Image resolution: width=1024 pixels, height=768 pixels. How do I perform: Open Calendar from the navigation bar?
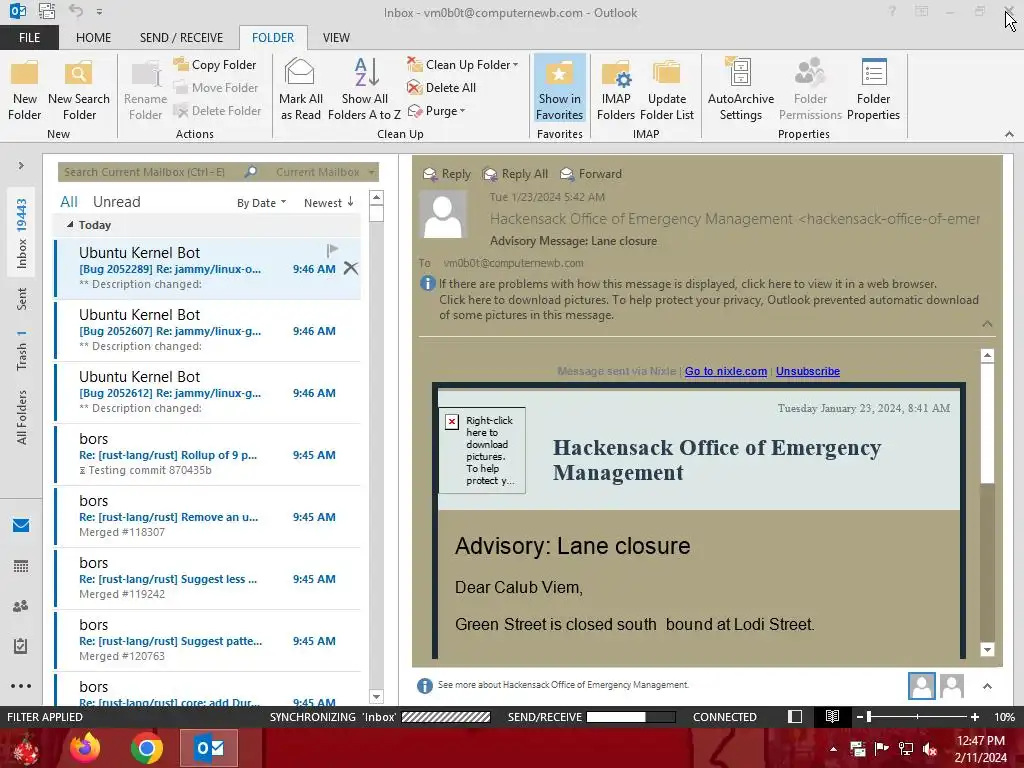pyautogui.click(x=21, y=566)
